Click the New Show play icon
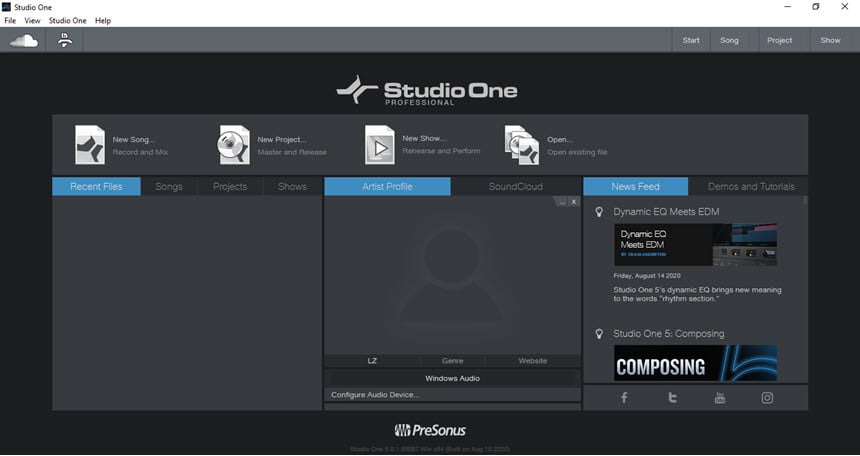This screenshot has width=860, height=456. click(380, 145)
